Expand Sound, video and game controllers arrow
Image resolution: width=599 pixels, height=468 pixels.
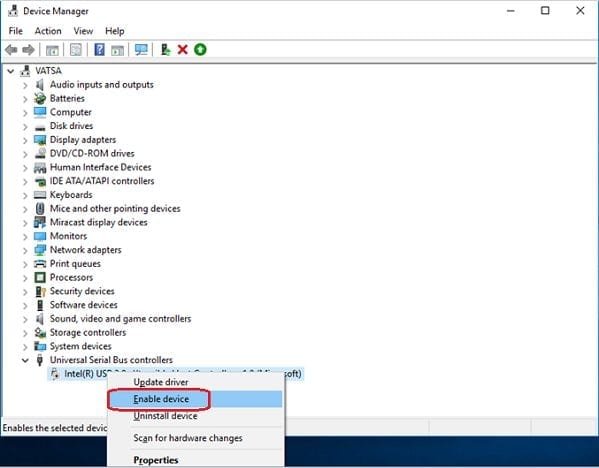pyautogui.click(x=25, y=319)
